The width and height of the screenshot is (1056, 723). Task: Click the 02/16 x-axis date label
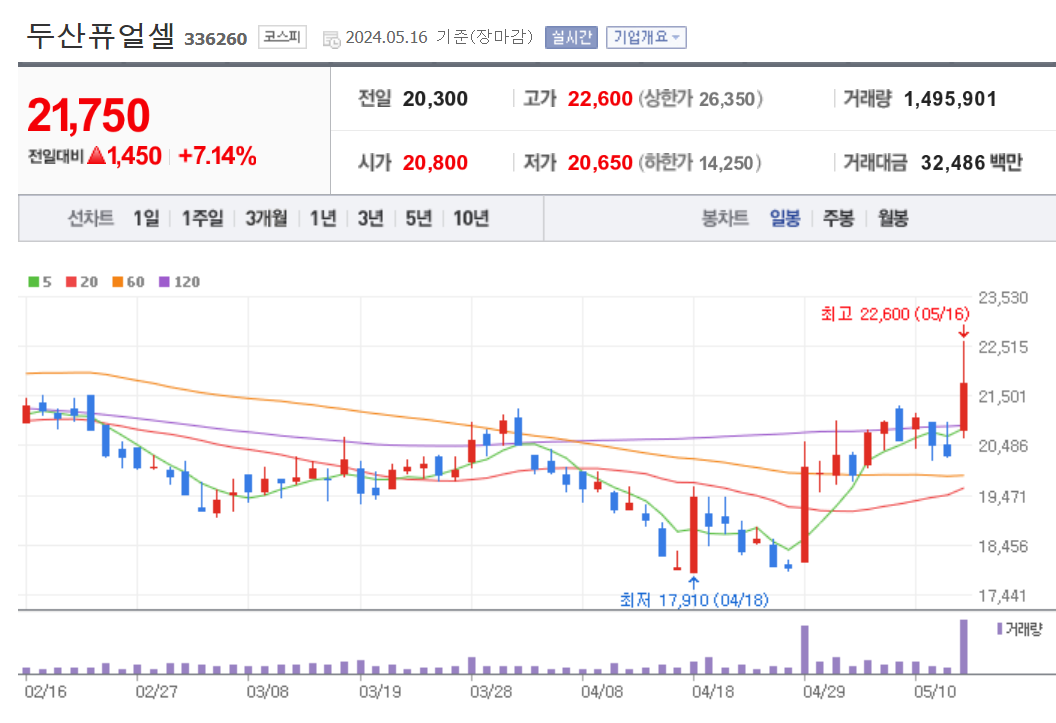click(45, 692)
